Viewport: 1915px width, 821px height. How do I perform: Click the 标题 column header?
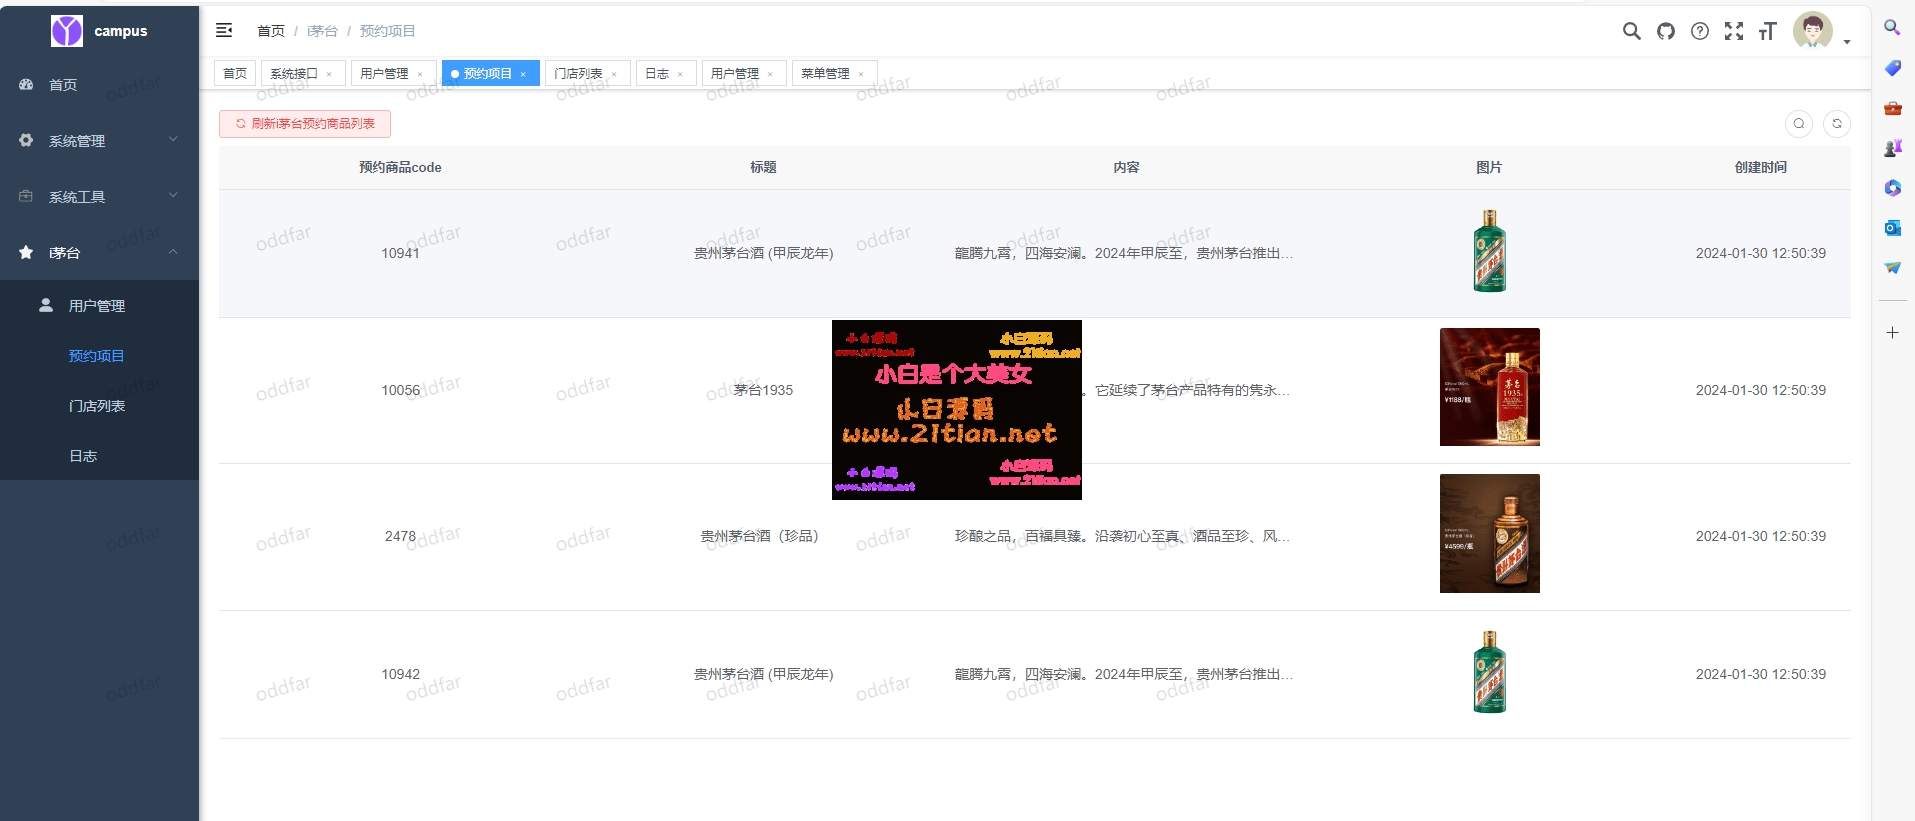763,168
